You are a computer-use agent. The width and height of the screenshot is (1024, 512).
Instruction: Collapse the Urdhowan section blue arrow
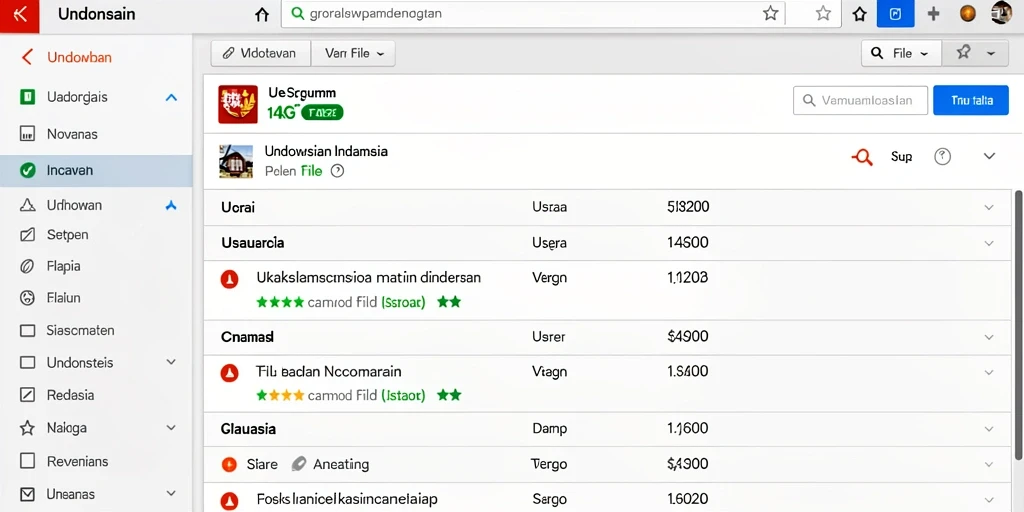[171, 206]
